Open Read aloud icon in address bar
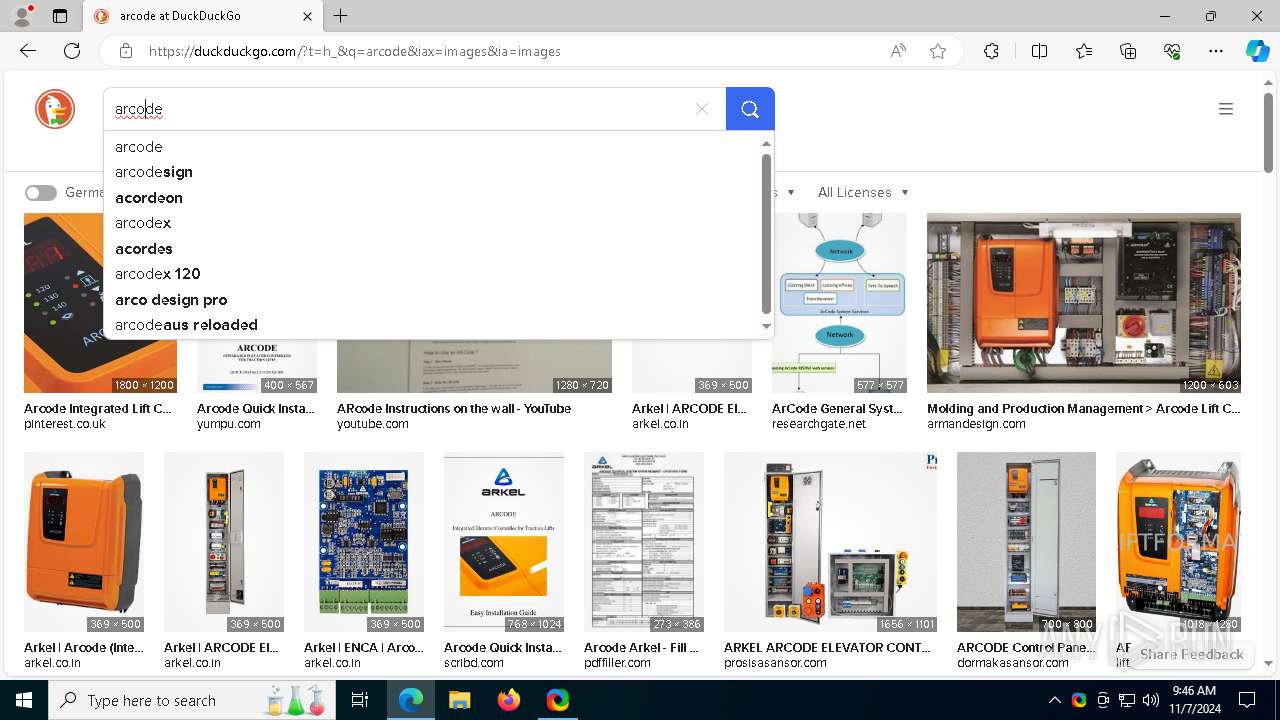 [x=898, y=51]
